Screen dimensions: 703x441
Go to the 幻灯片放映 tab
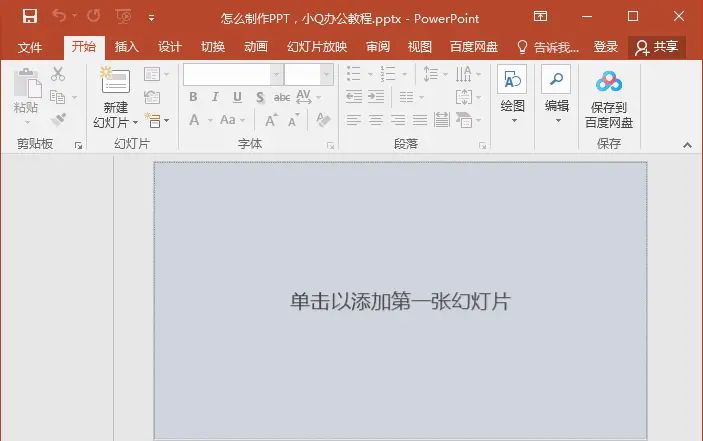tap(317, 47)
